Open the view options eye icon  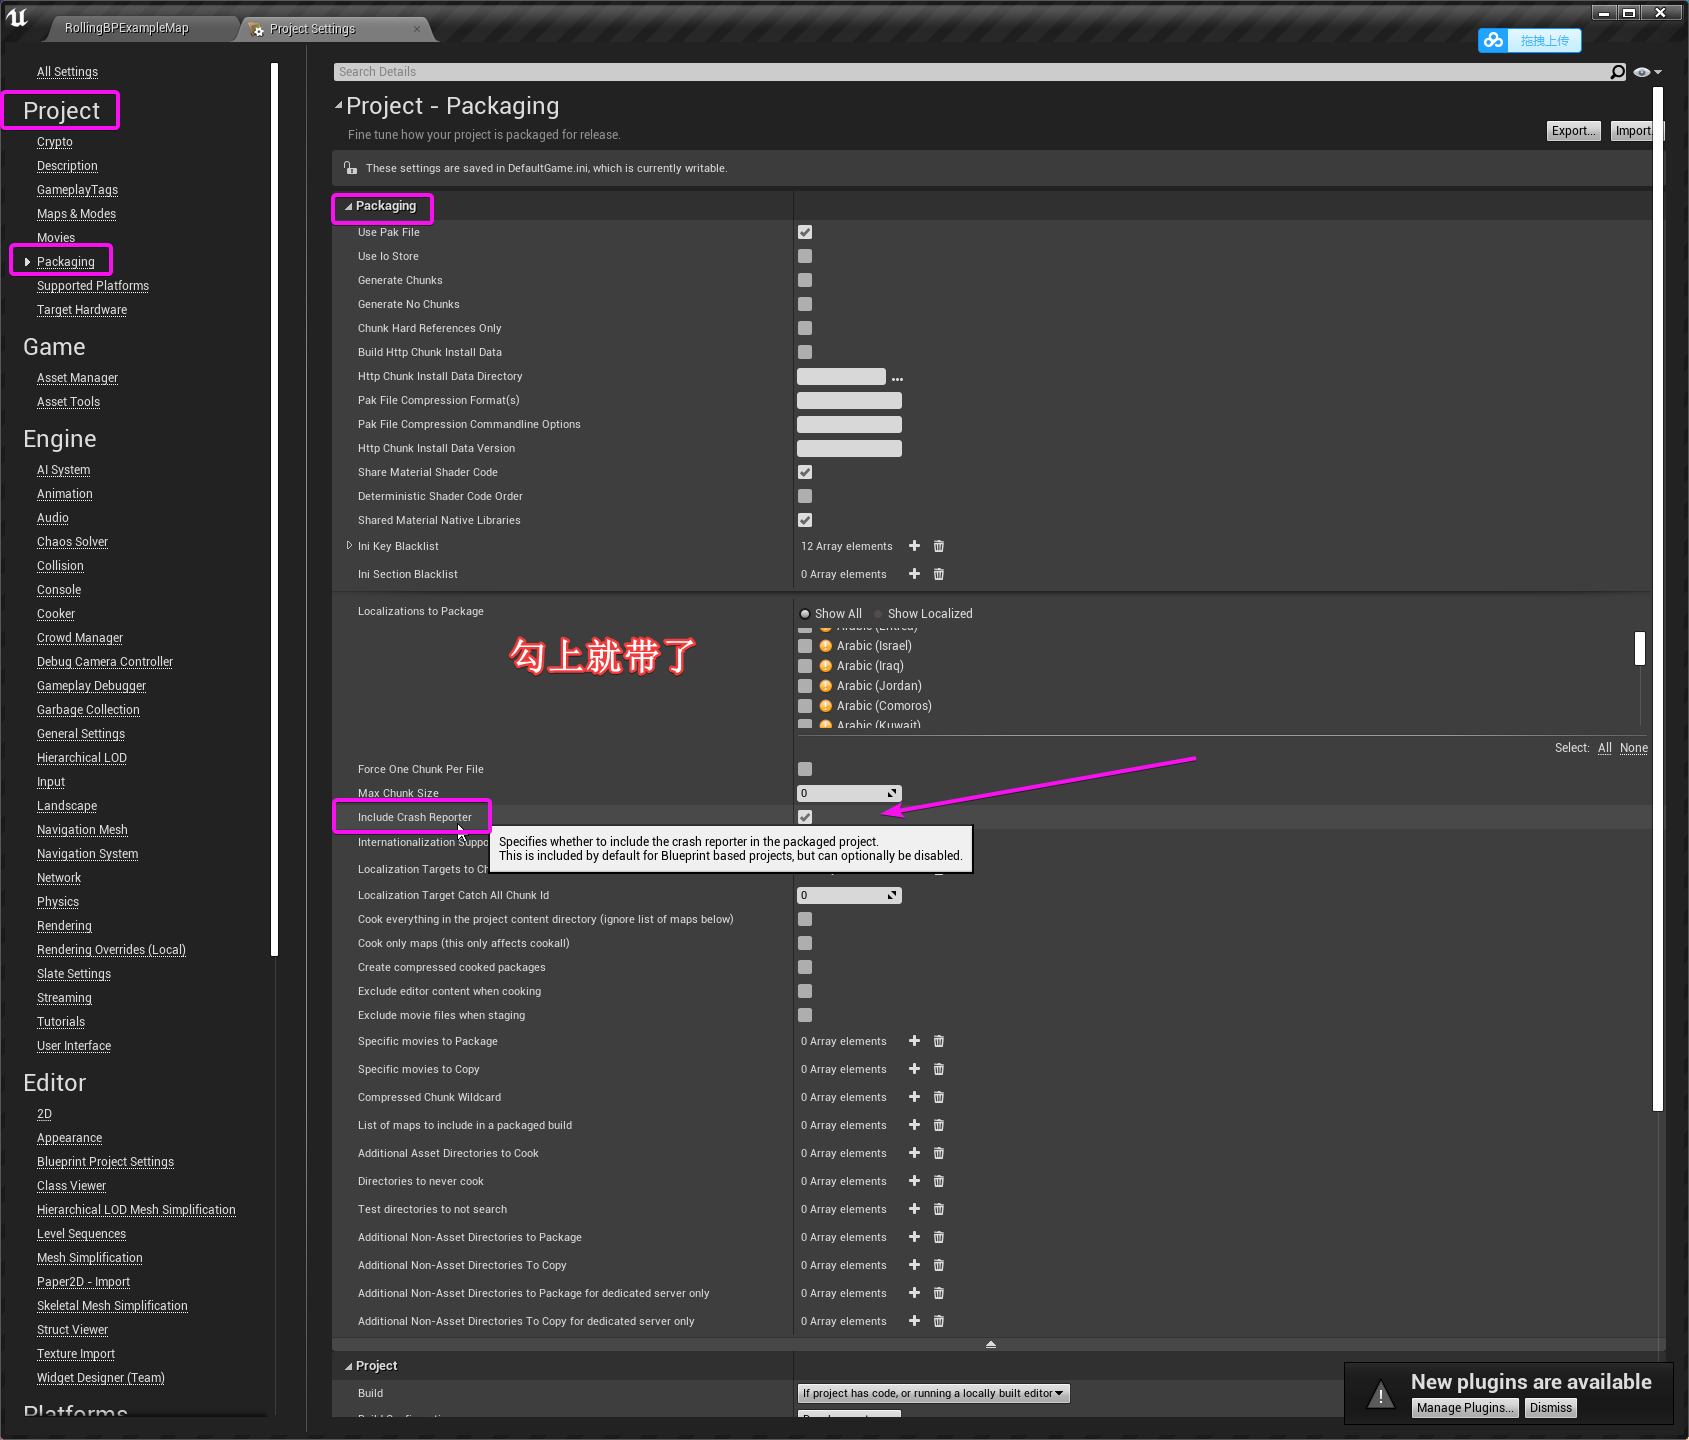(x=1641, y=71)
